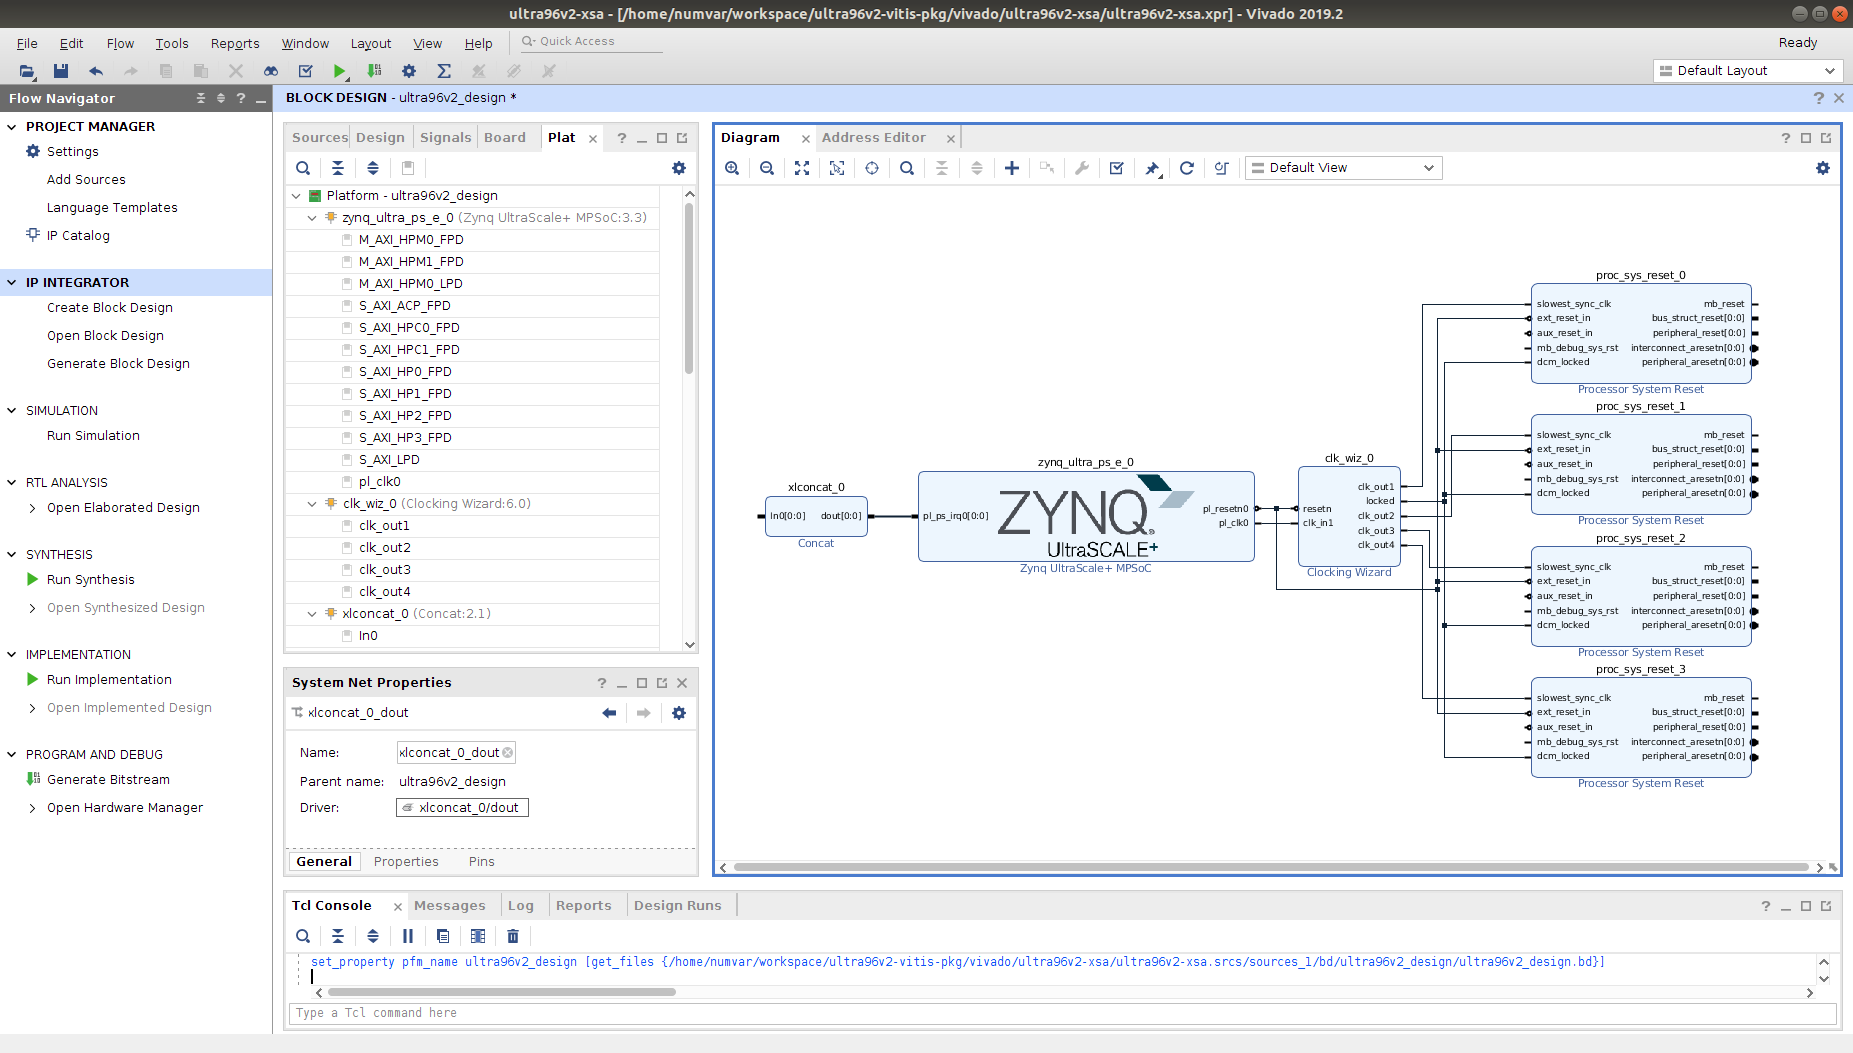Zoom to fit the block design
This screenshot has width=1853, height=1053.
[x=802, y=167]
